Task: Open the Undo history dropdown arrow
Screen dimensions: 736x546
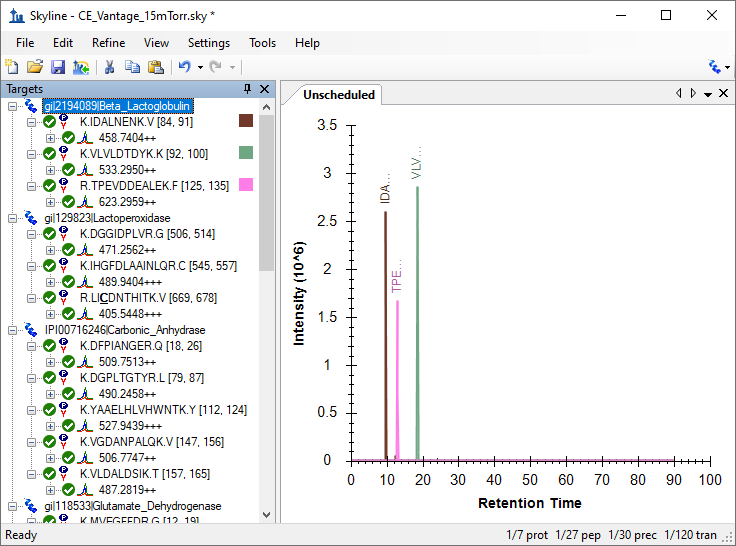Action: click(x=200, y=67)
